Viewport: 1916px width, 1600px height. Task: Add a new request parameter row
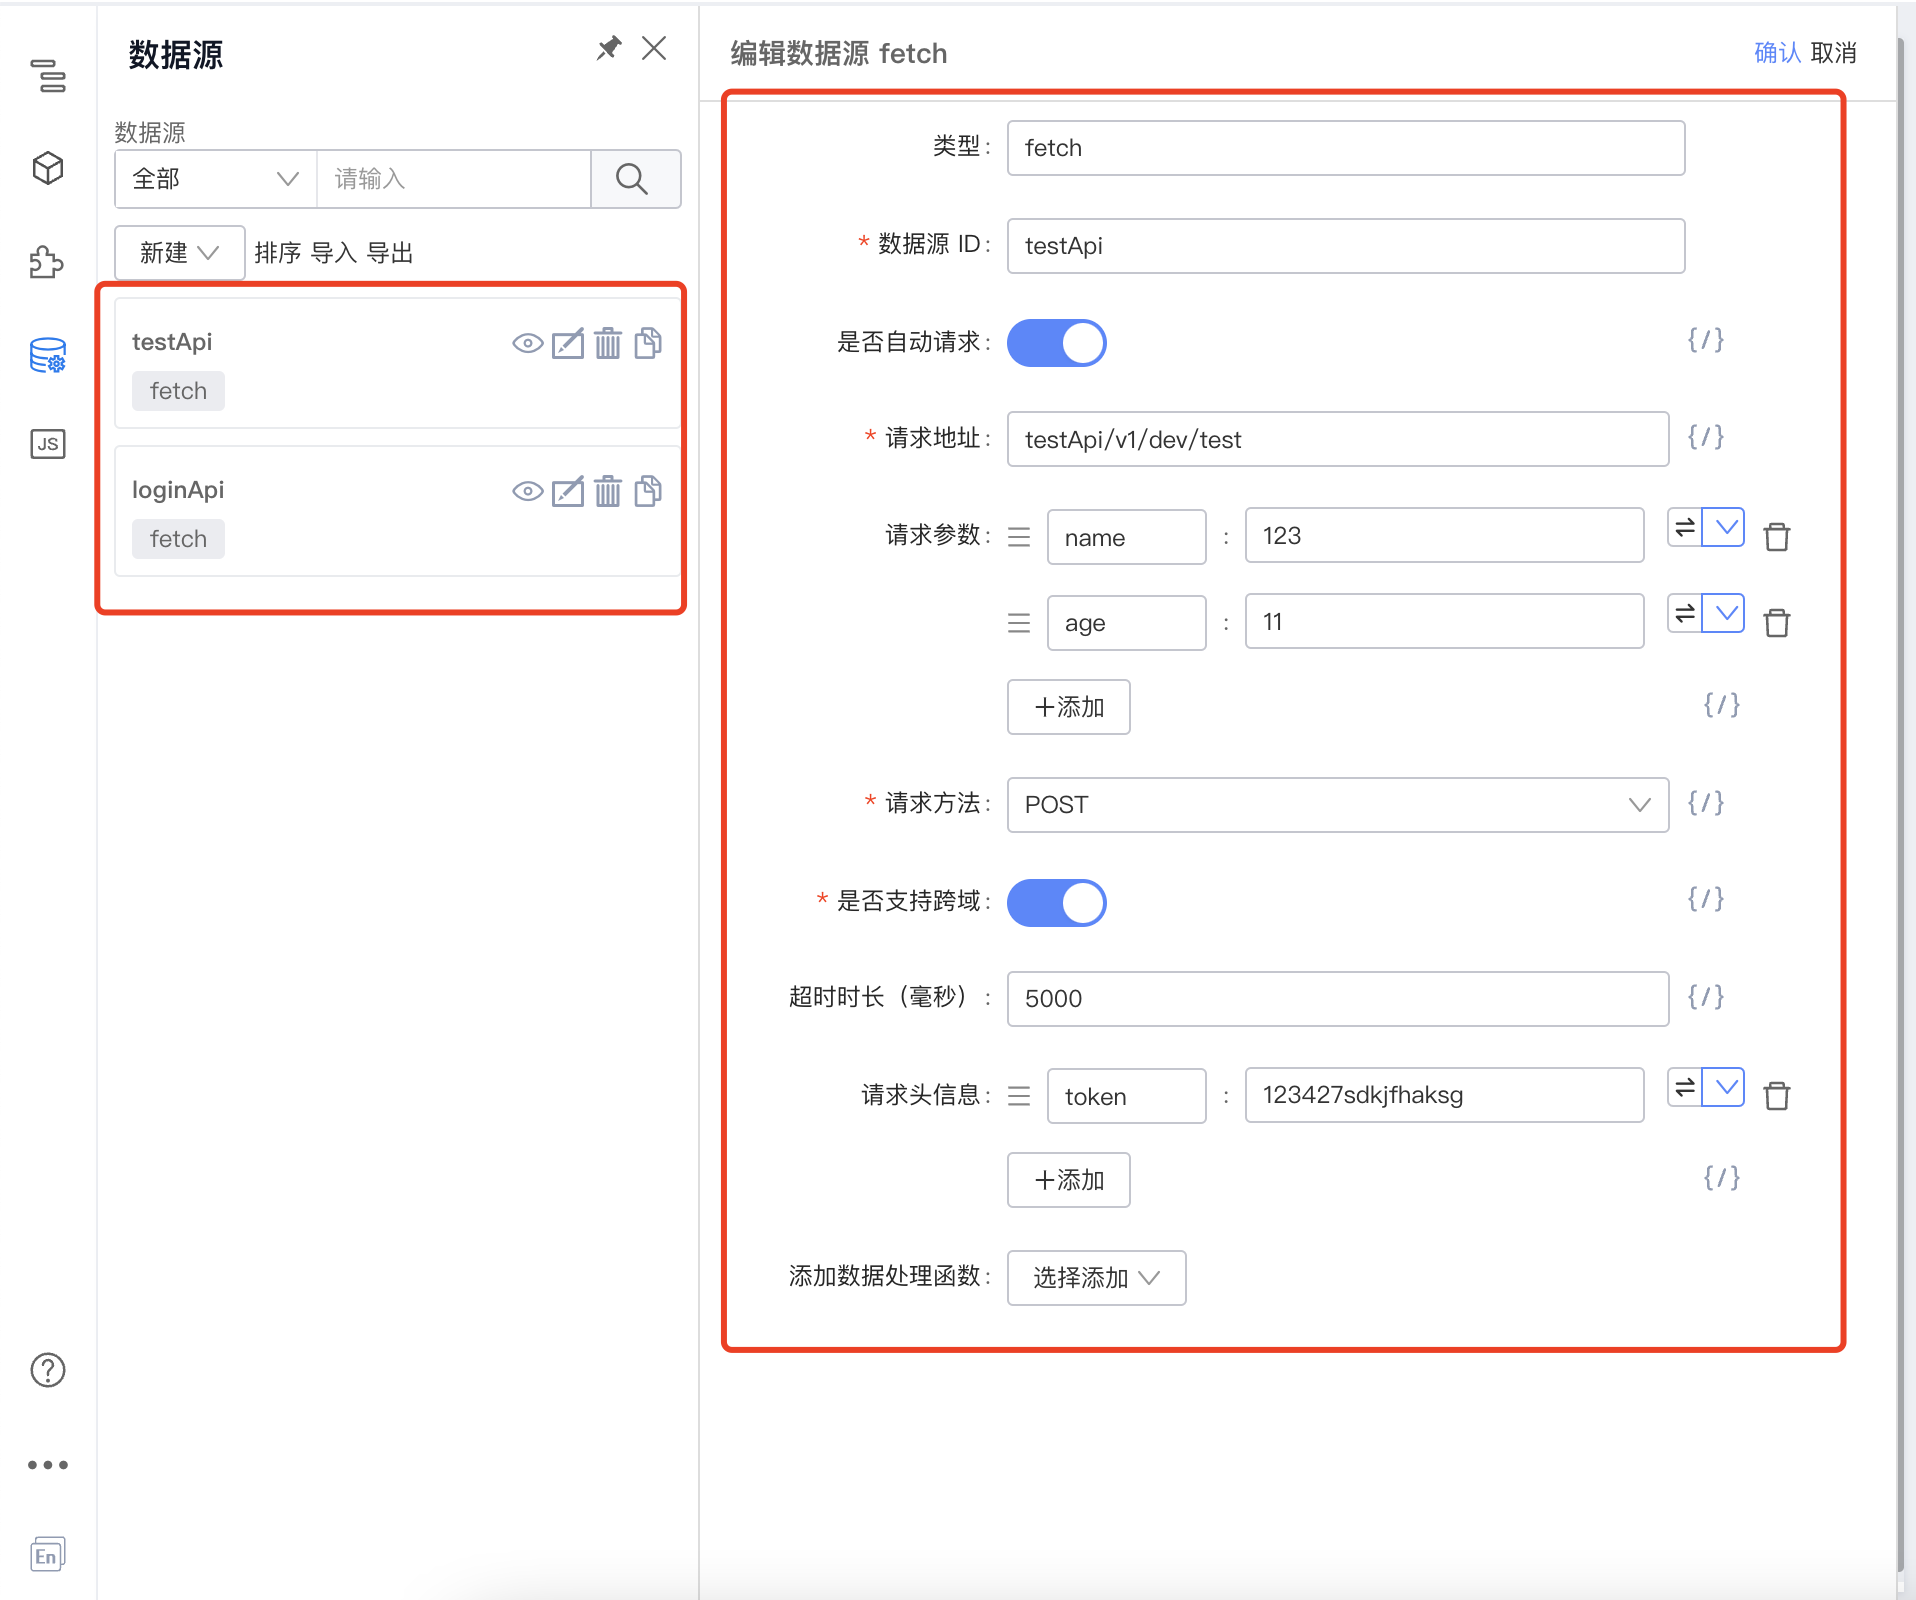[1068, 707]
